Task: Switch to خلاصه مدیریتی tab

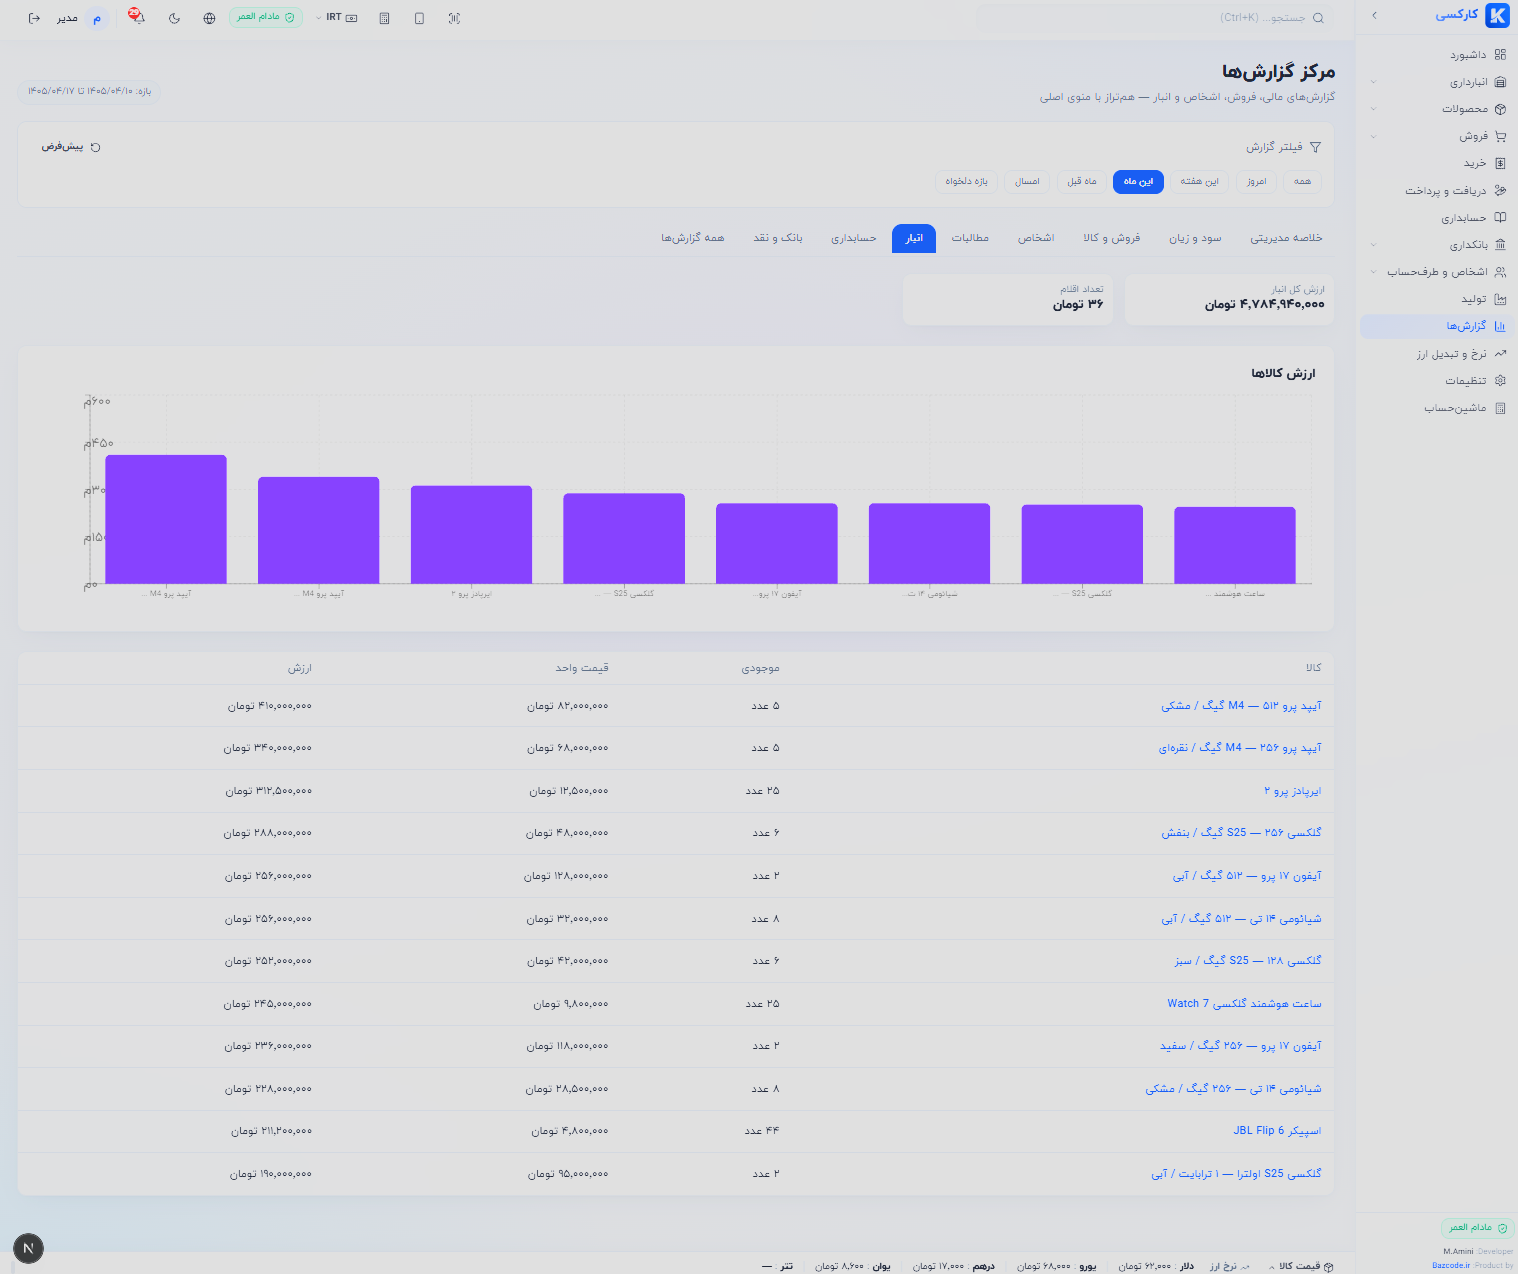Action: pos(1286,238)
